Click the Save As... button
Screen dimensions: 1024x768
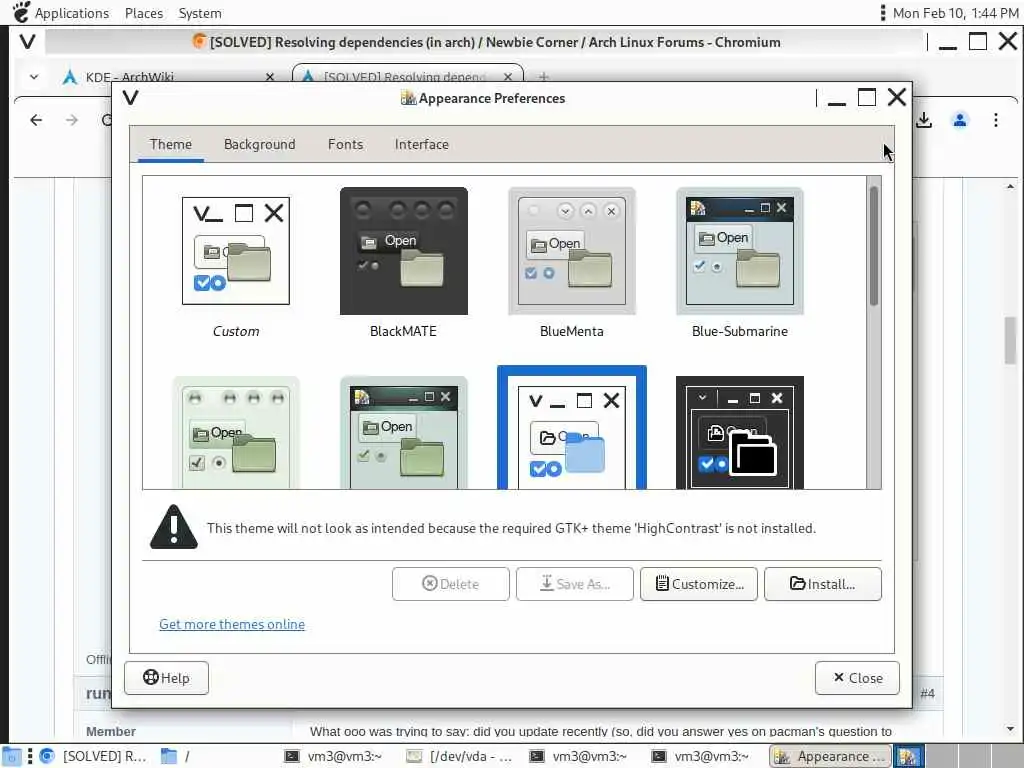pos(575,584)
